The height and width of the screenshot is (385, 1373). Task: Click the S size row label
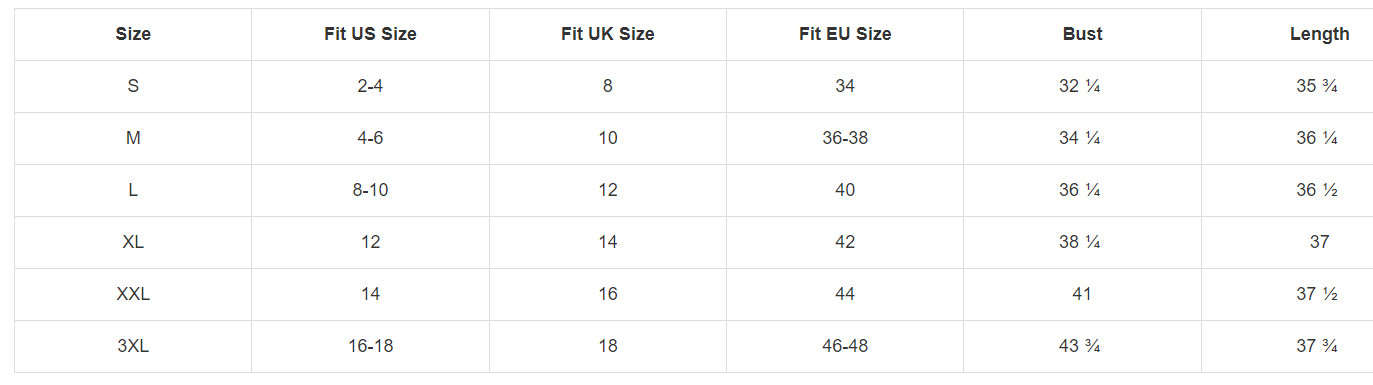(133, 86)
